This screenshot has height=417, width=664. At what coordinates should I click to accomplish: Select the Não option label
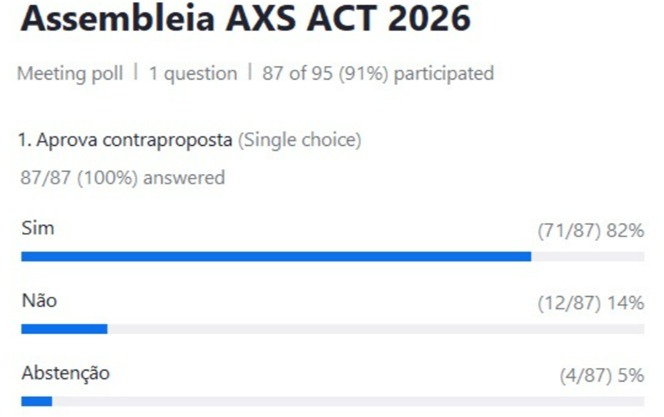[x=39, y=301]
